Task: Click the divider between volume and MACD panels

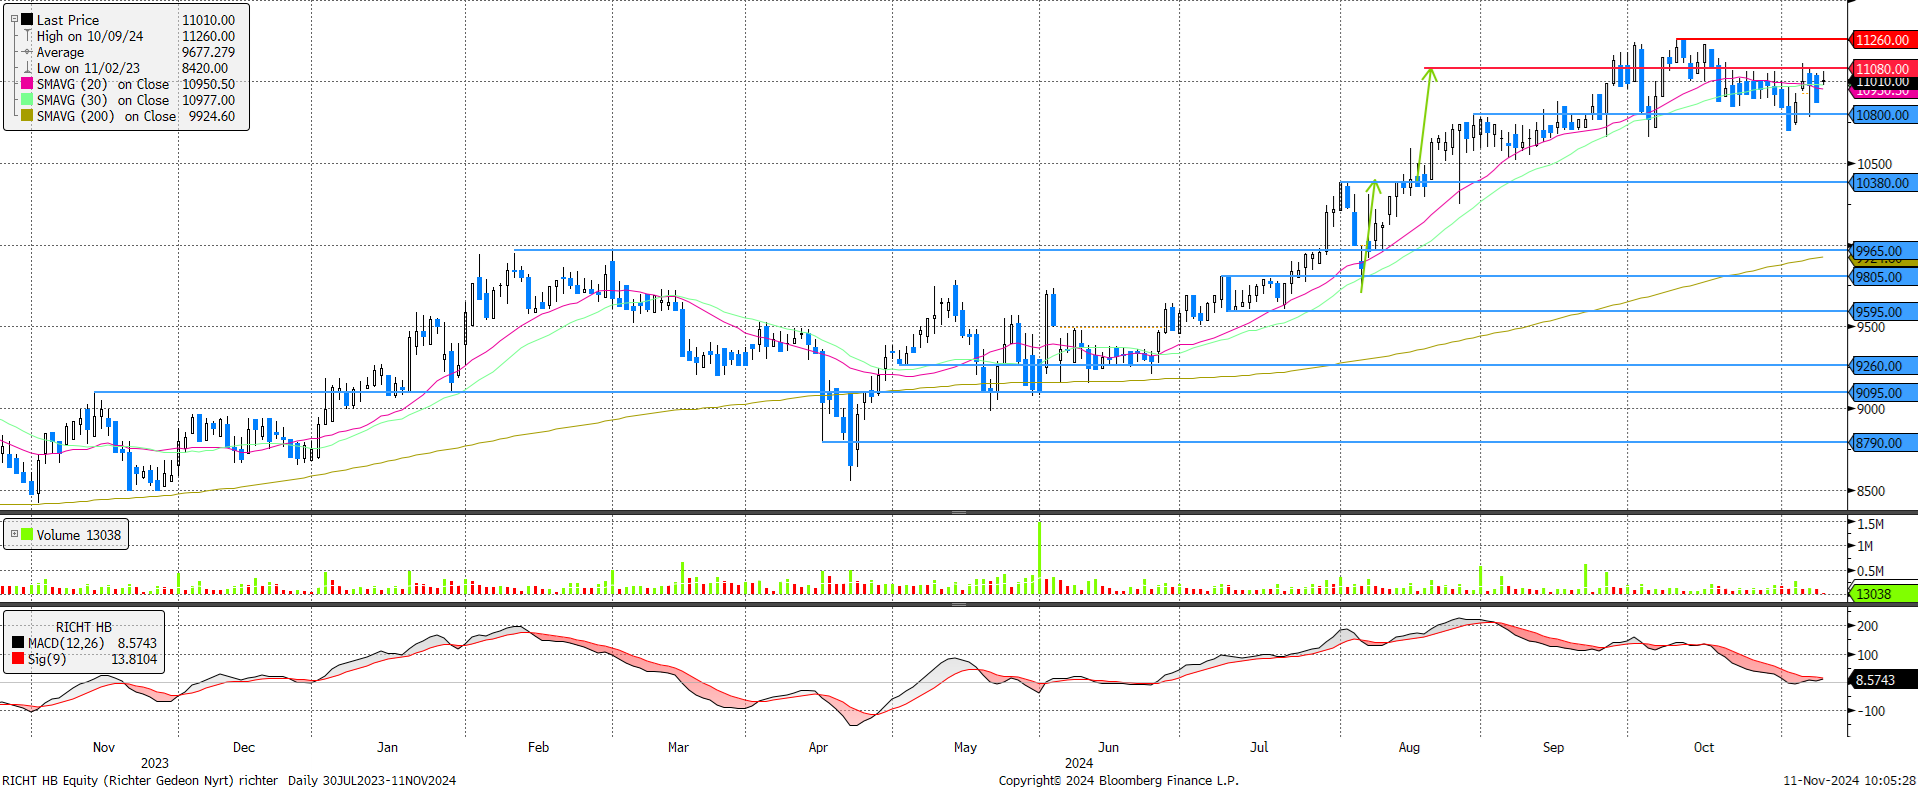Action: (959, 604)
